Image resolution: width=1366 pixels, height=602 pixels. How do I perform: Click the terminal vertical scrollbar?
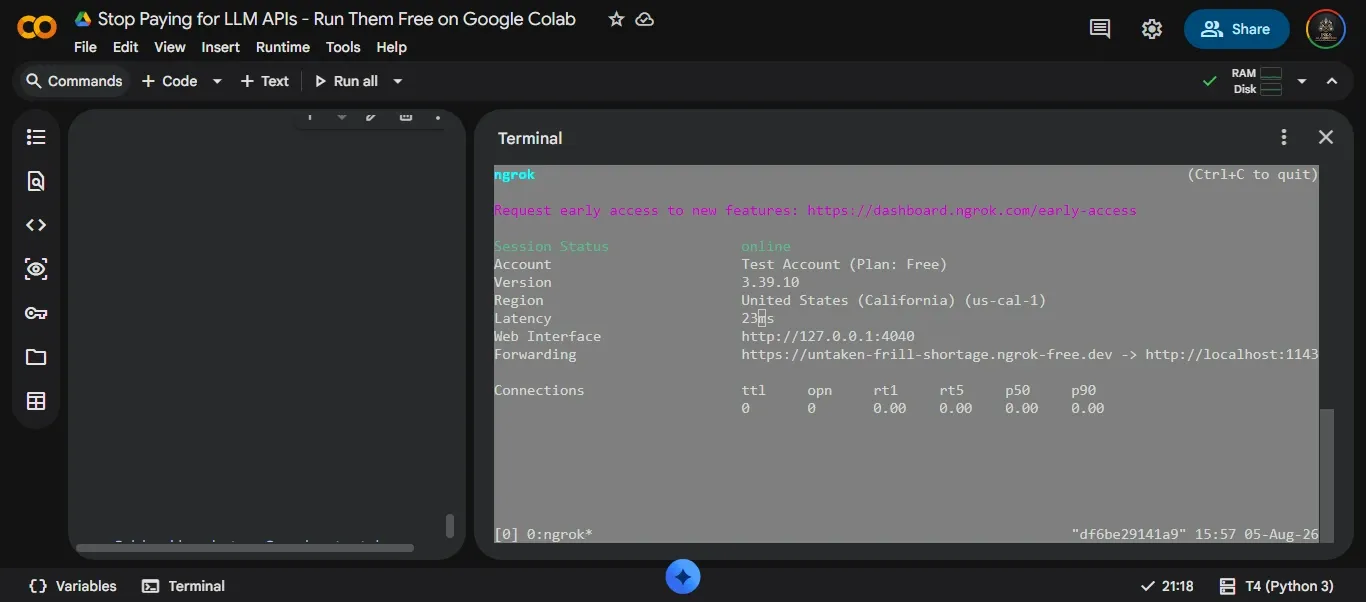1327,475
